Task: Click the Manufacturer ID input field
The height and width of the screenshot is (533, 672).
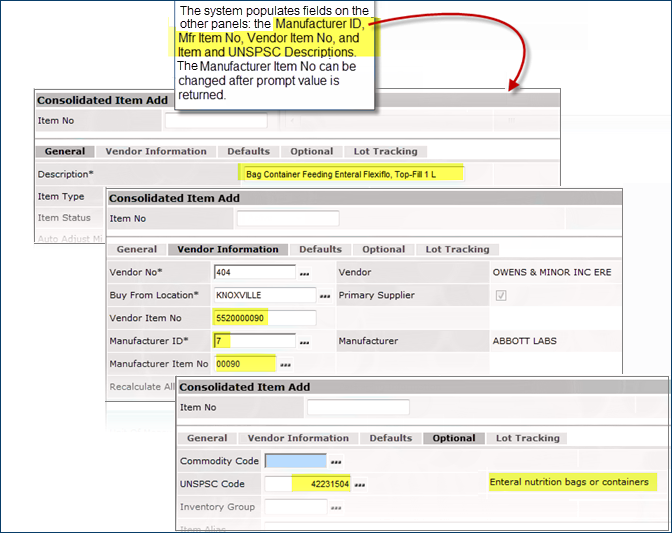Action: point(254,341)
